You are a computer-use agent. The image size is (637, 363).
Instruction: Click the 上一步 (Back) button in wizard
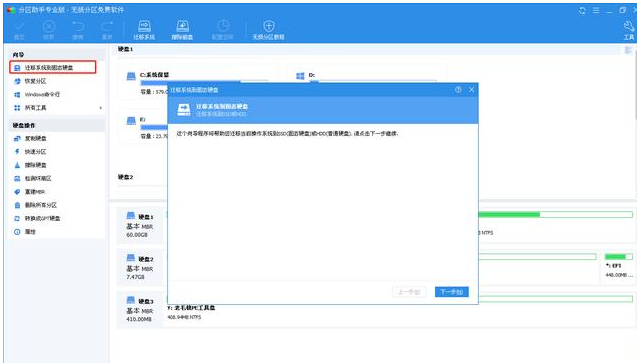tap(409, 292)
